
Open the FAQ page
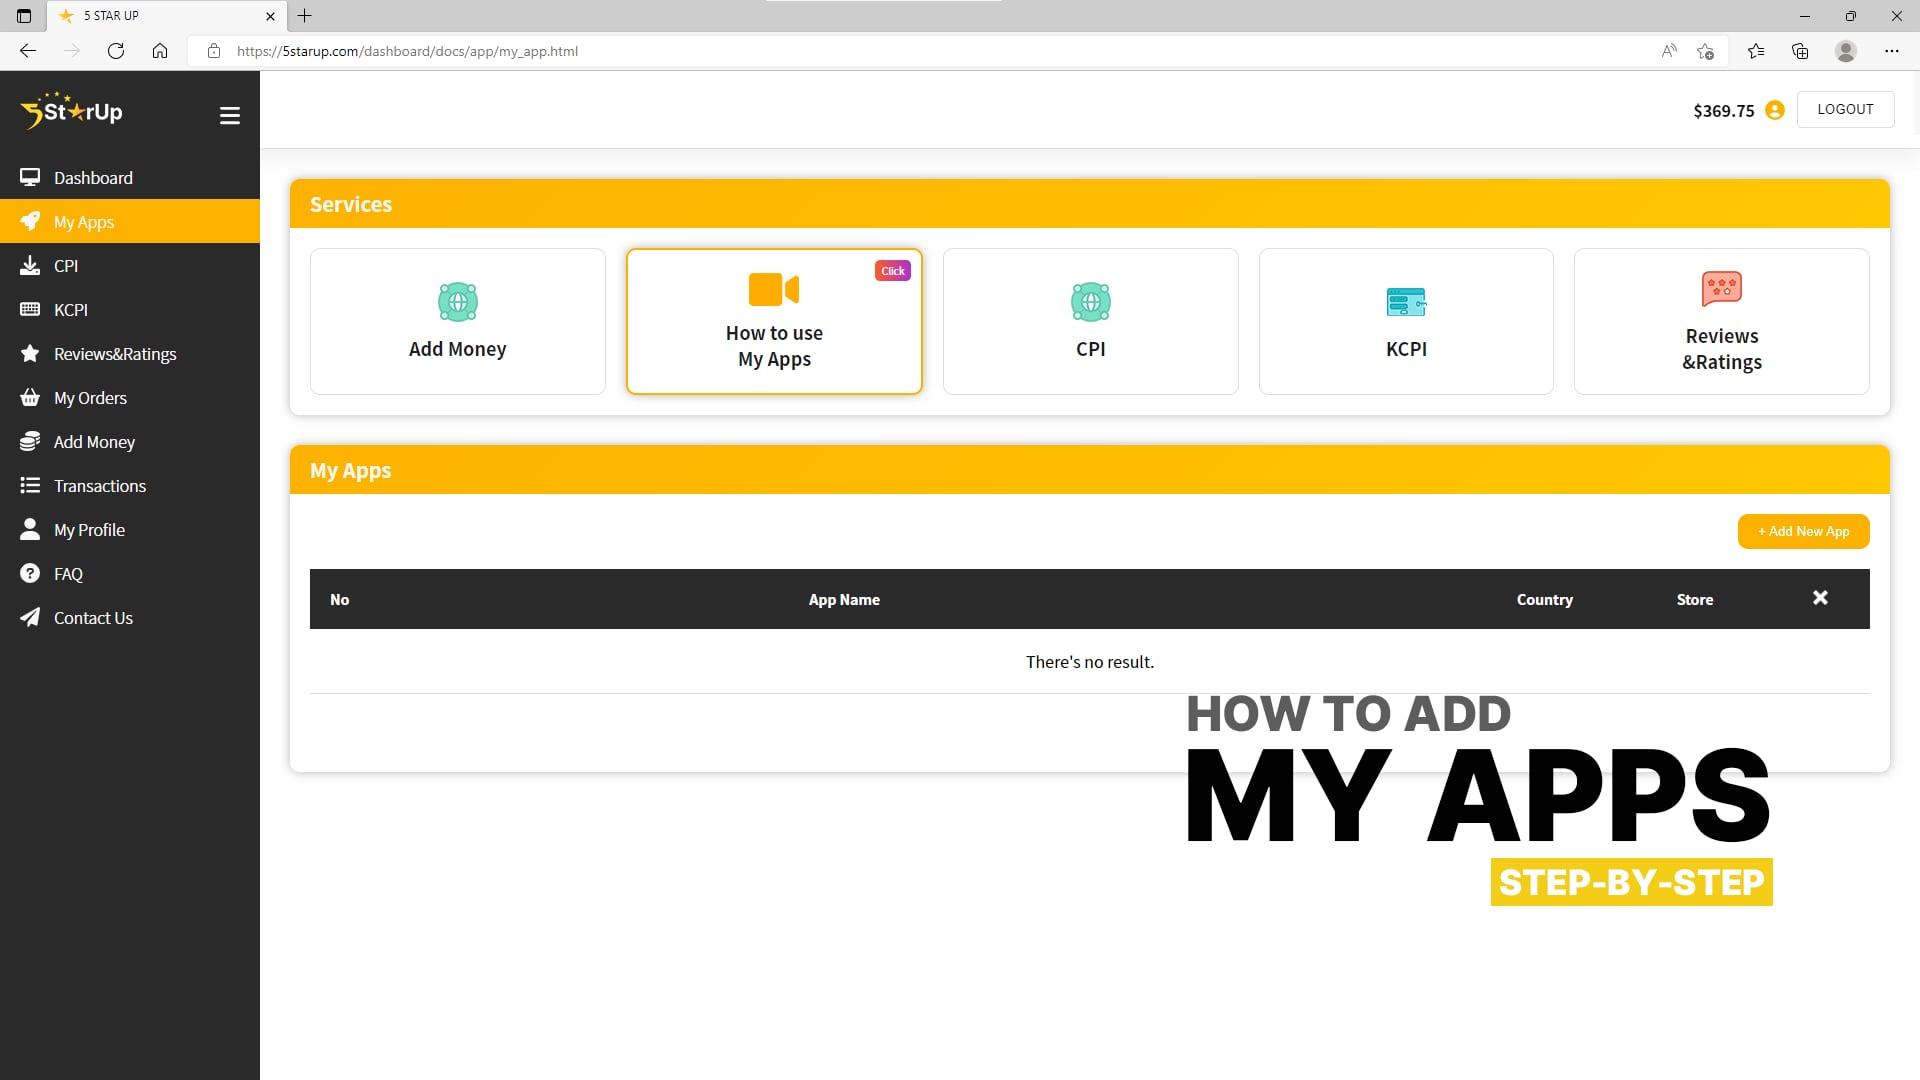coord(130,574)
